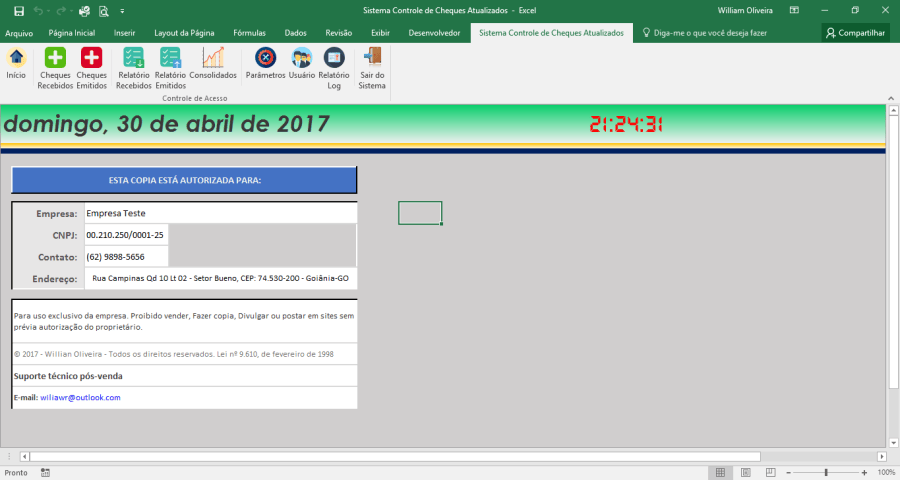
Task: Click the horizontal scrollbar right arrow
Action: click(x=882, y=457)
